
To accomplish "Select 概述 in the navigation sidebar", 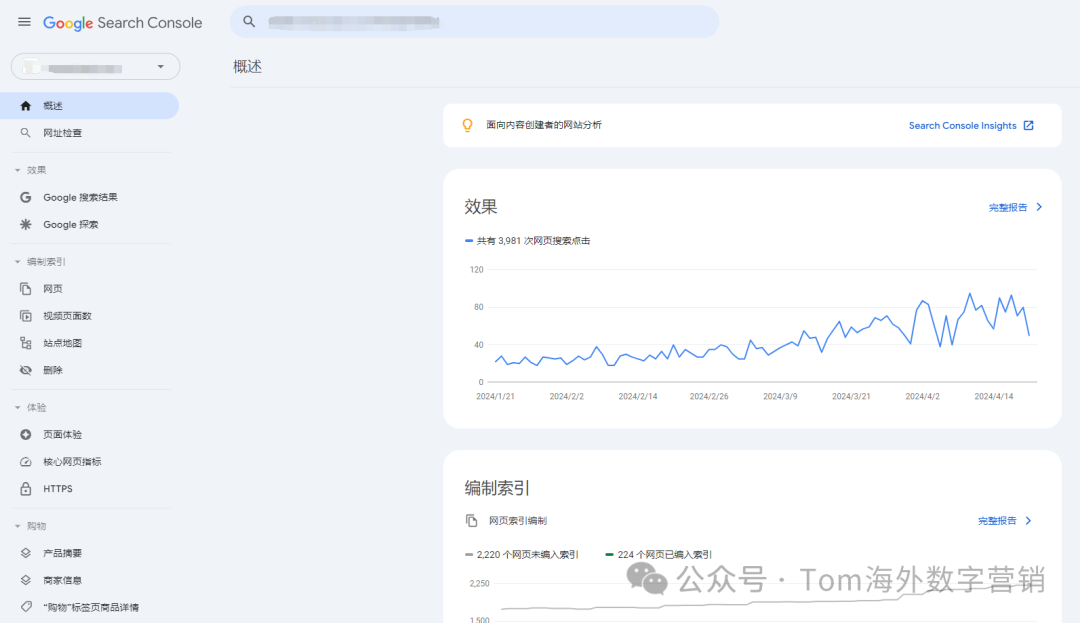I will [53, 106].
